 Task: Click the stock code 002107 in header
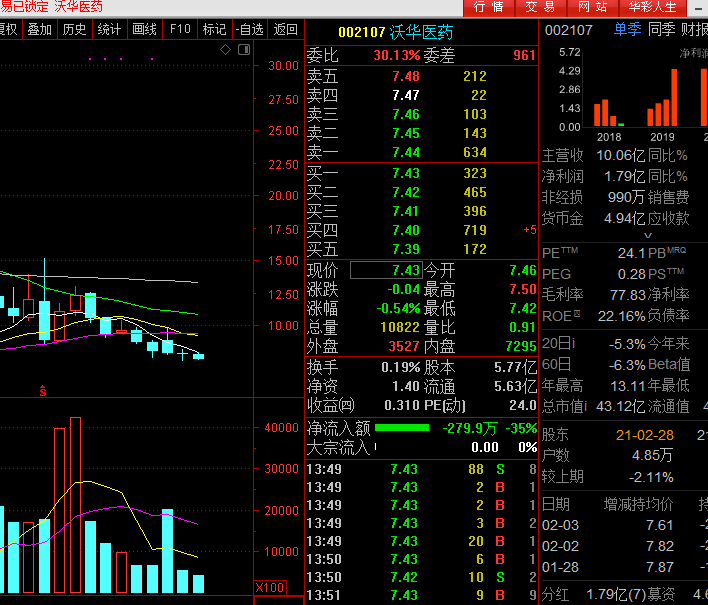362,32
